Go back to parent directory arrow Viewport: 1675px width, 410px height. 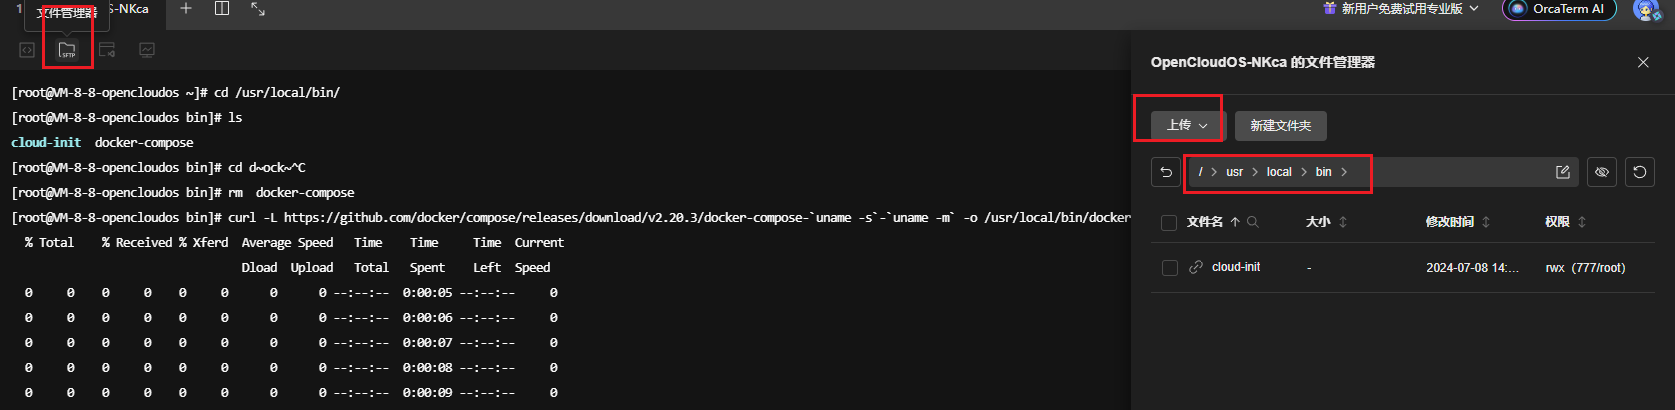coord(1166,172)
